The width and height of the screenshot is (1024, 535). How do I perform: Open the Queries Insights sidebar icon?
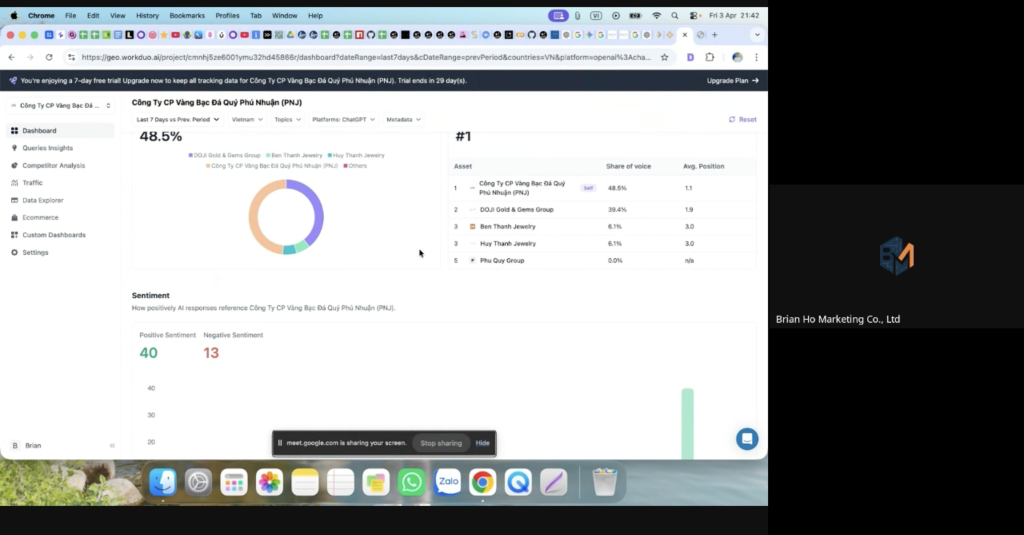(x=14, y=148)
